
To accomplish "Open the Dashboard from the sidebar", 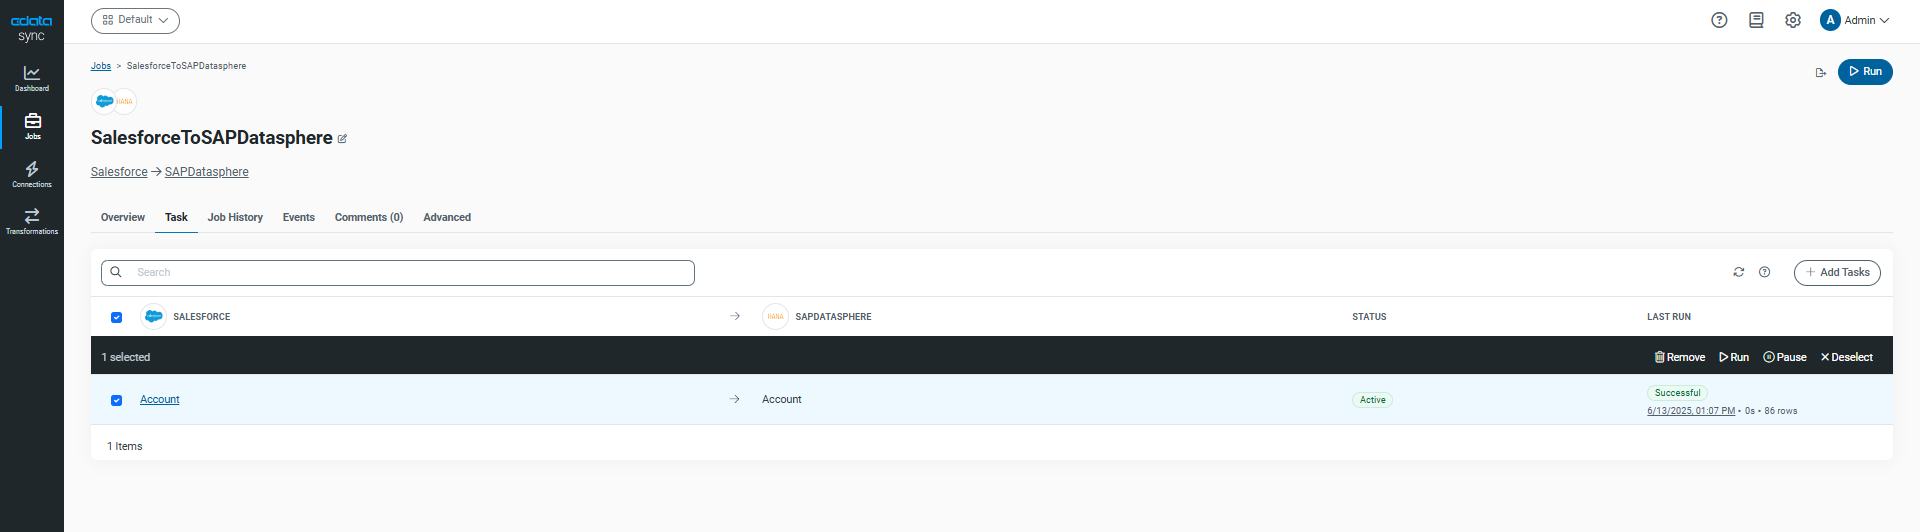I will [32, 78].
